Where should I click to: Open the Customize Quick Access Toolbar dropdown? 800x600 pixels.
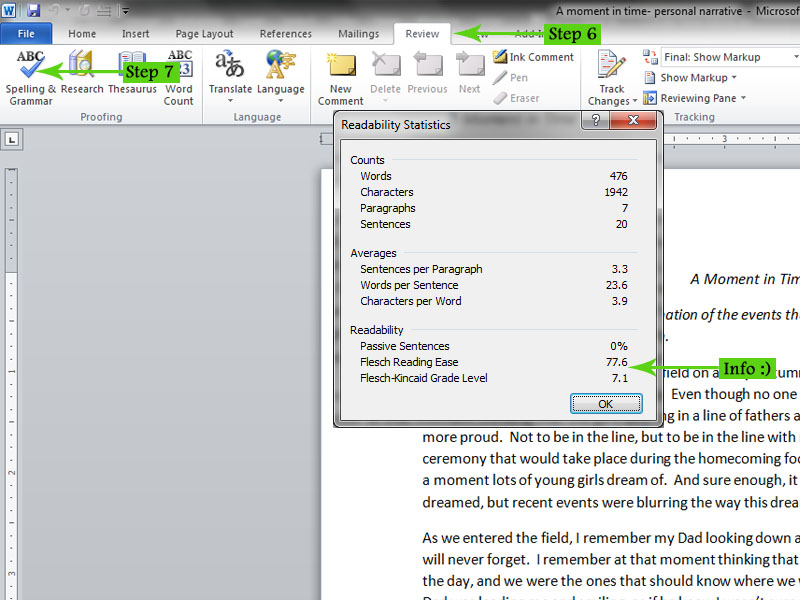(x=126, y=10)
